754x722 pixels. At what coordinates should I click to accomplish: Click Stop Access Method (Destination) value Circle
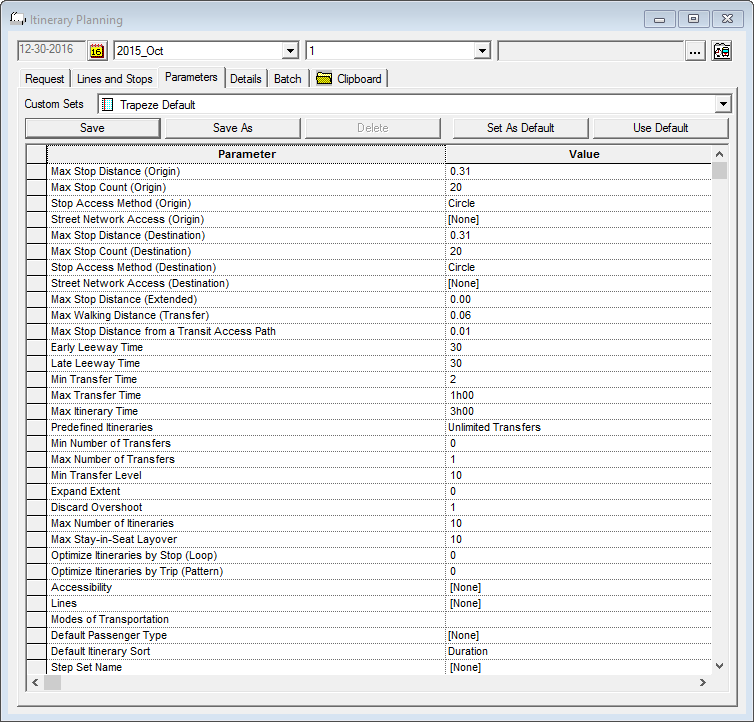[578, 267]
